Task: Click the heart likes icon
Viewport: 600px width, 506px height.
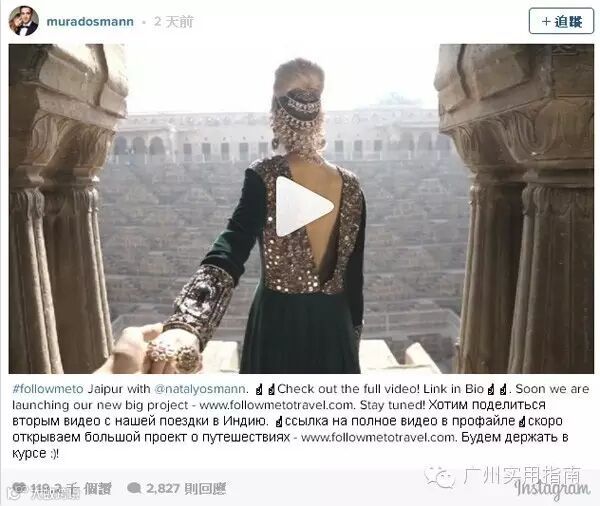Action: (20, 488)
